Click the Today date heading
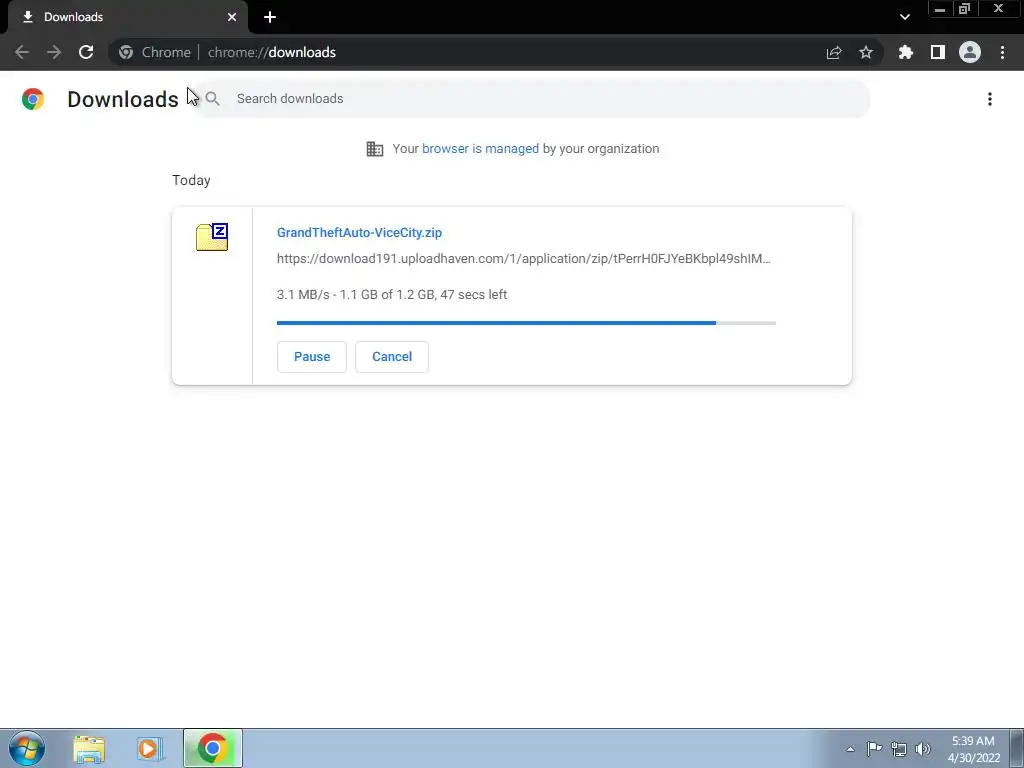Screen dimensions: 1024x768 [191, 180]
